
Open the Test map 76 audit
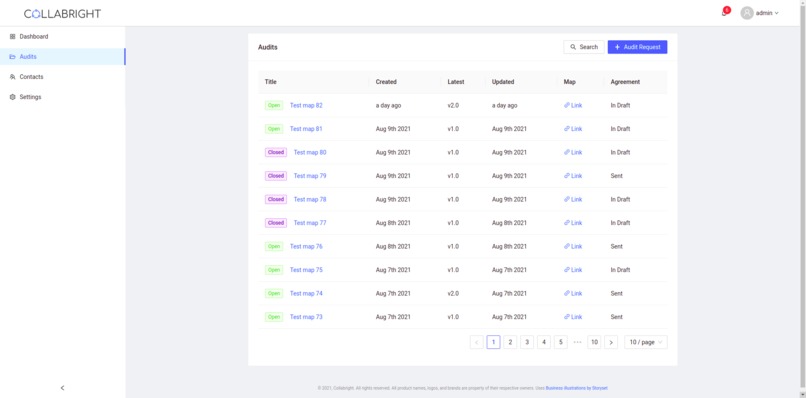pyautogui.click(x=306, y=246)
